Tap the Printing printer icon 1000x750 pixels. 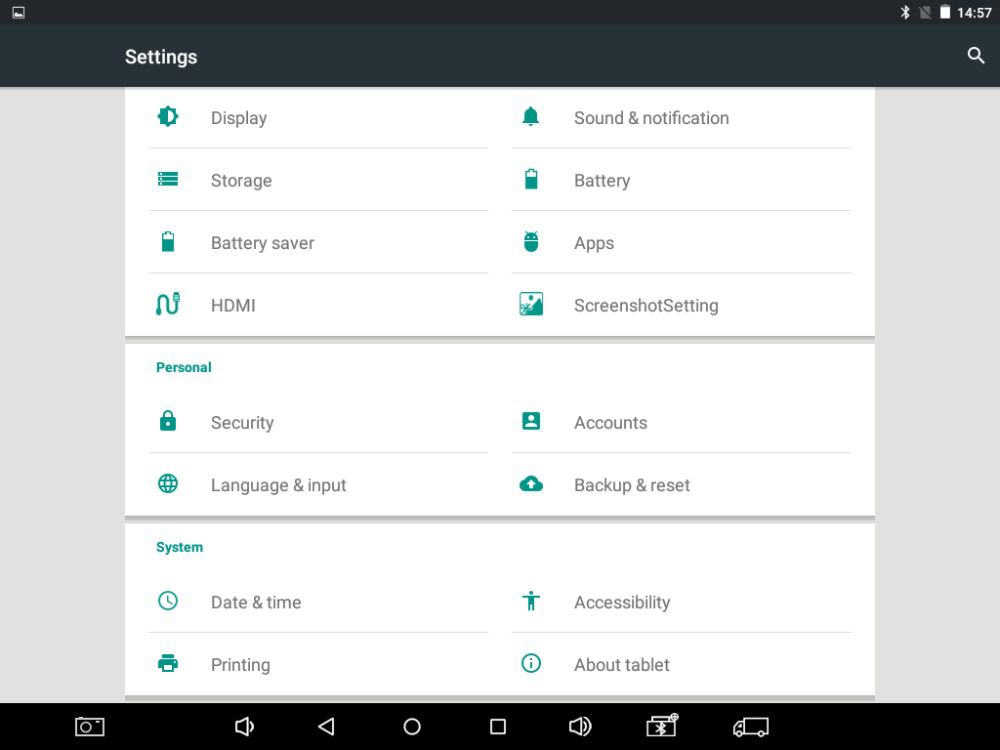pos(168,663)
